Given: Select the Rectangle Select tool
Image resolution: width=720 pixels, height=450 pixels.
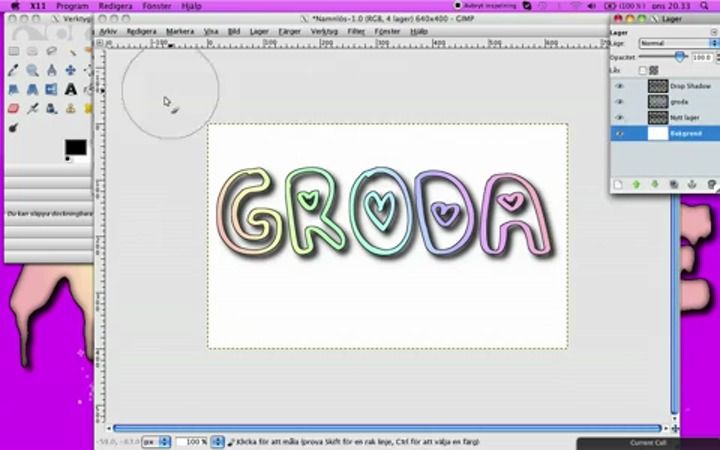Looking at the screenshot, I should pos(13,51).
